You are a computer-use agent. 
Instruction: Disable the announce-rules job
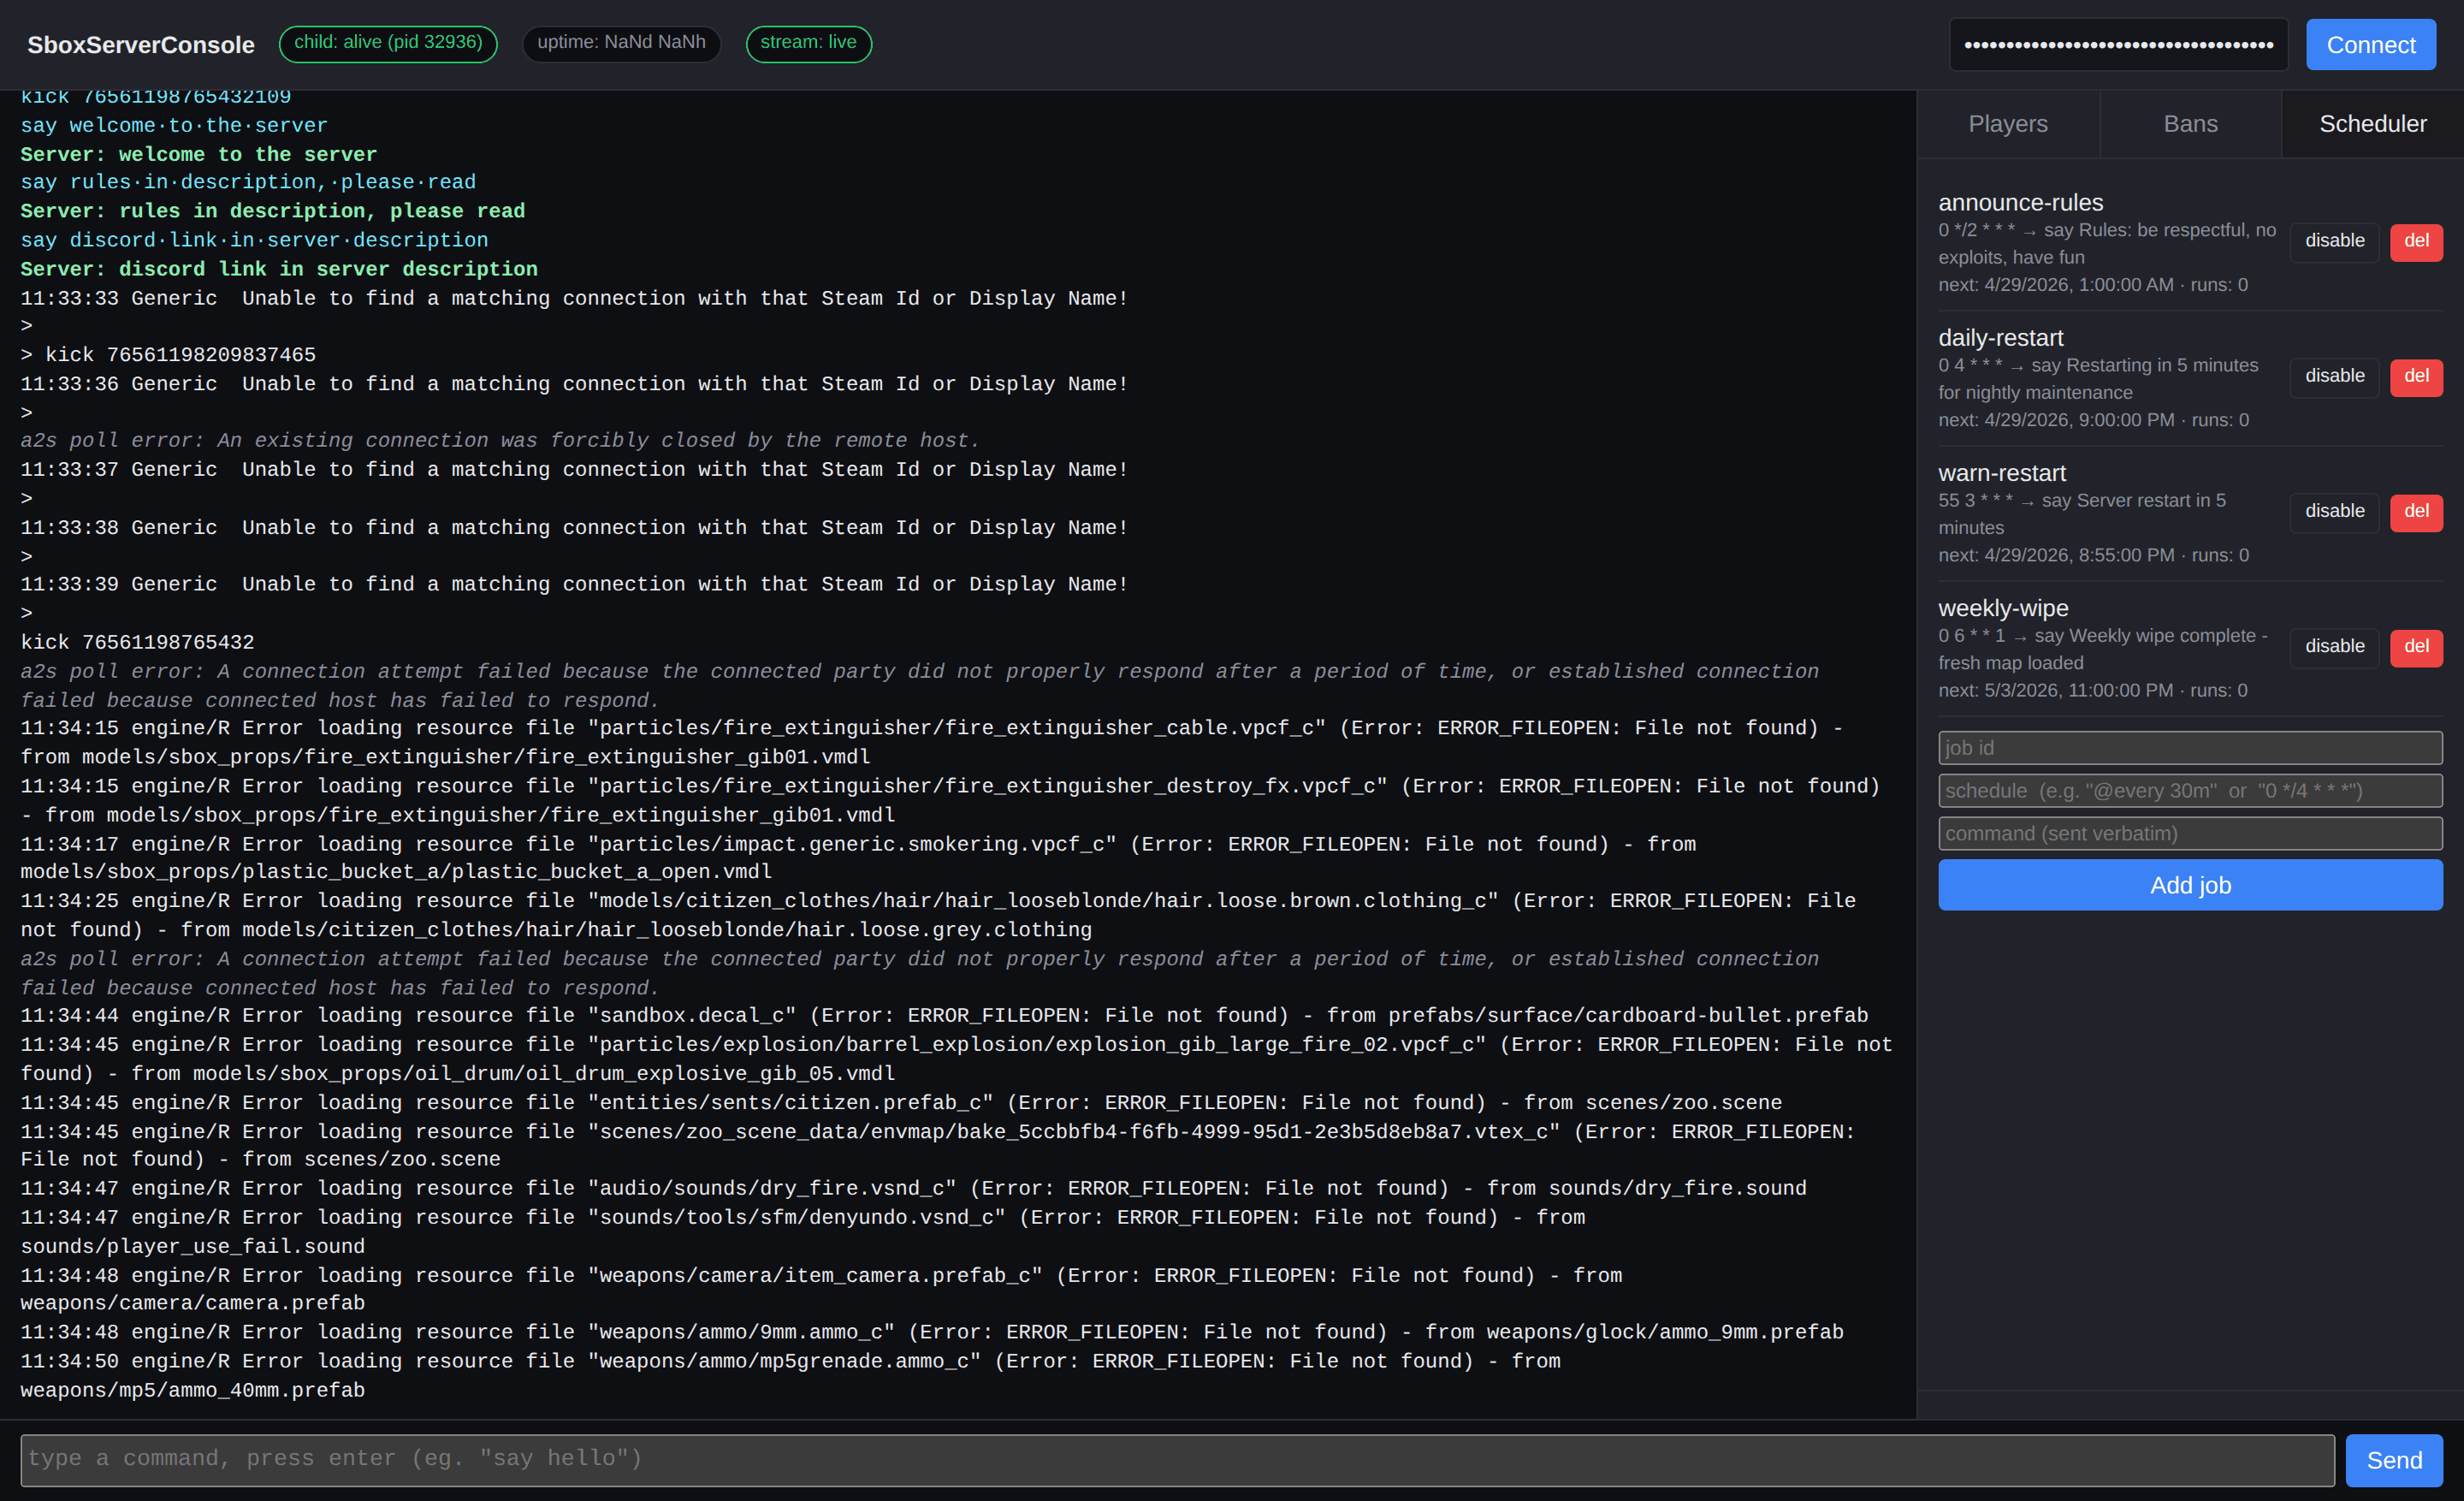click(2334, 241)
